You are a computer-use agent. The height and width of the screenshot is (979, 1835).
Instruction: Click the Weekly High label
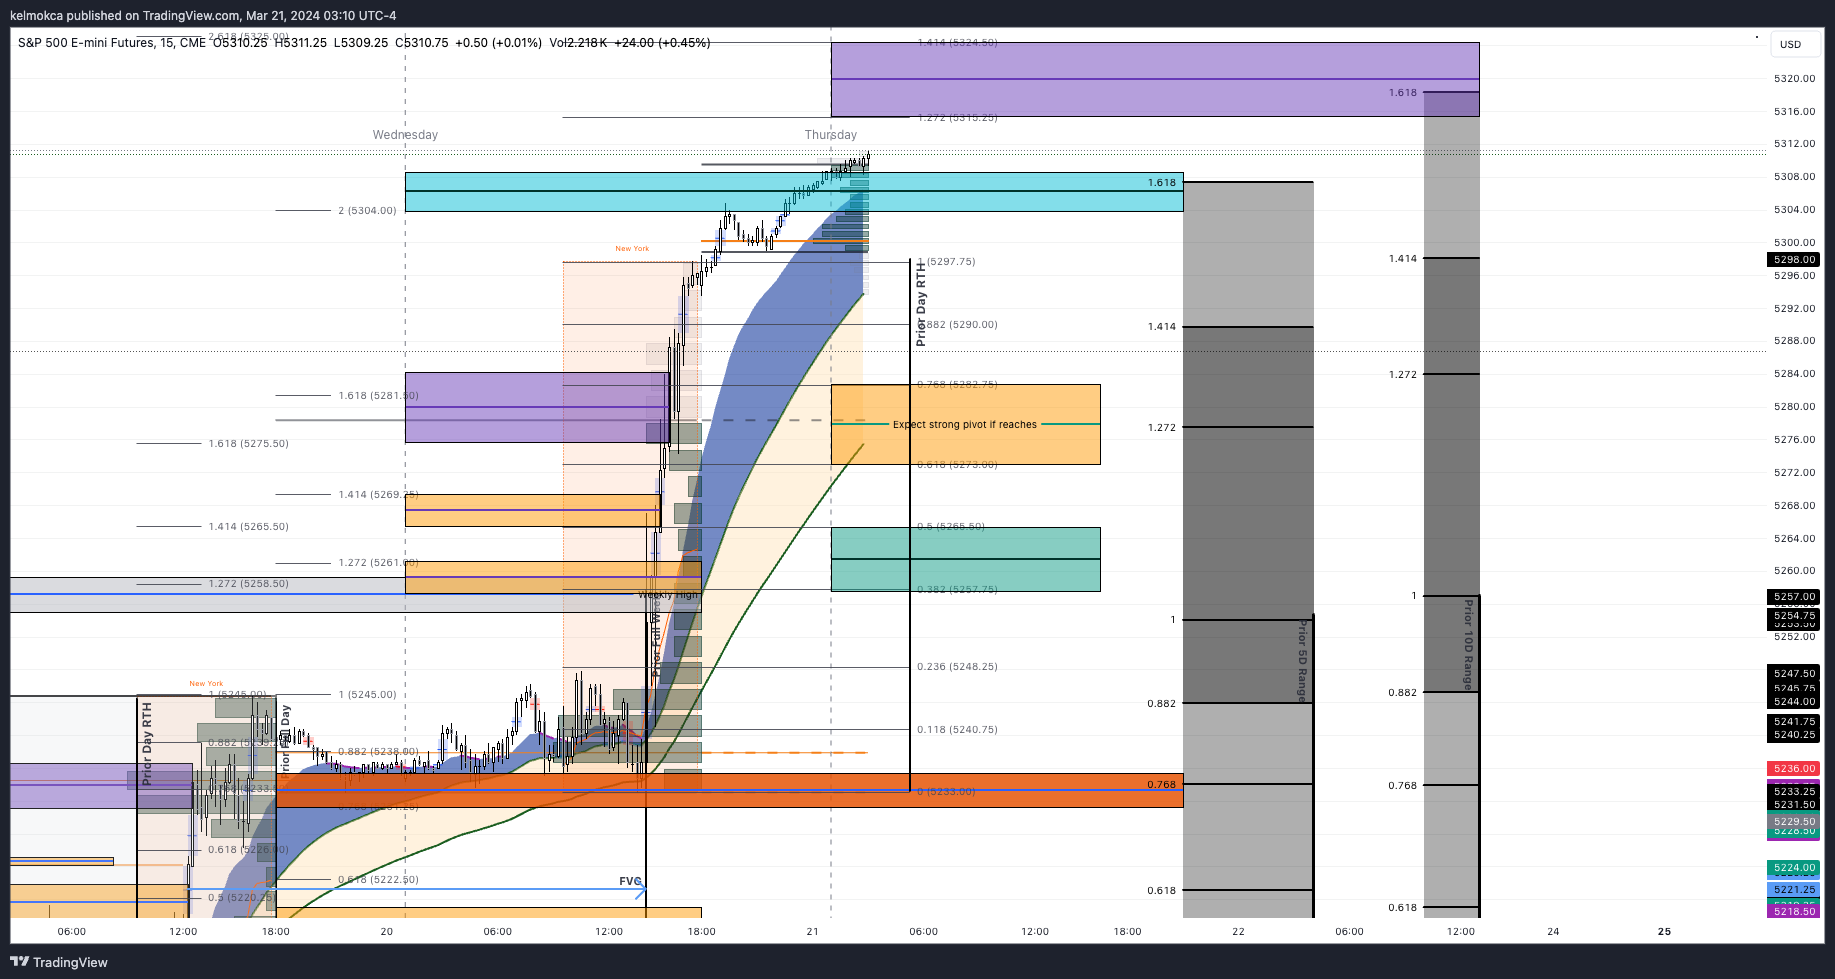point(668,595)
